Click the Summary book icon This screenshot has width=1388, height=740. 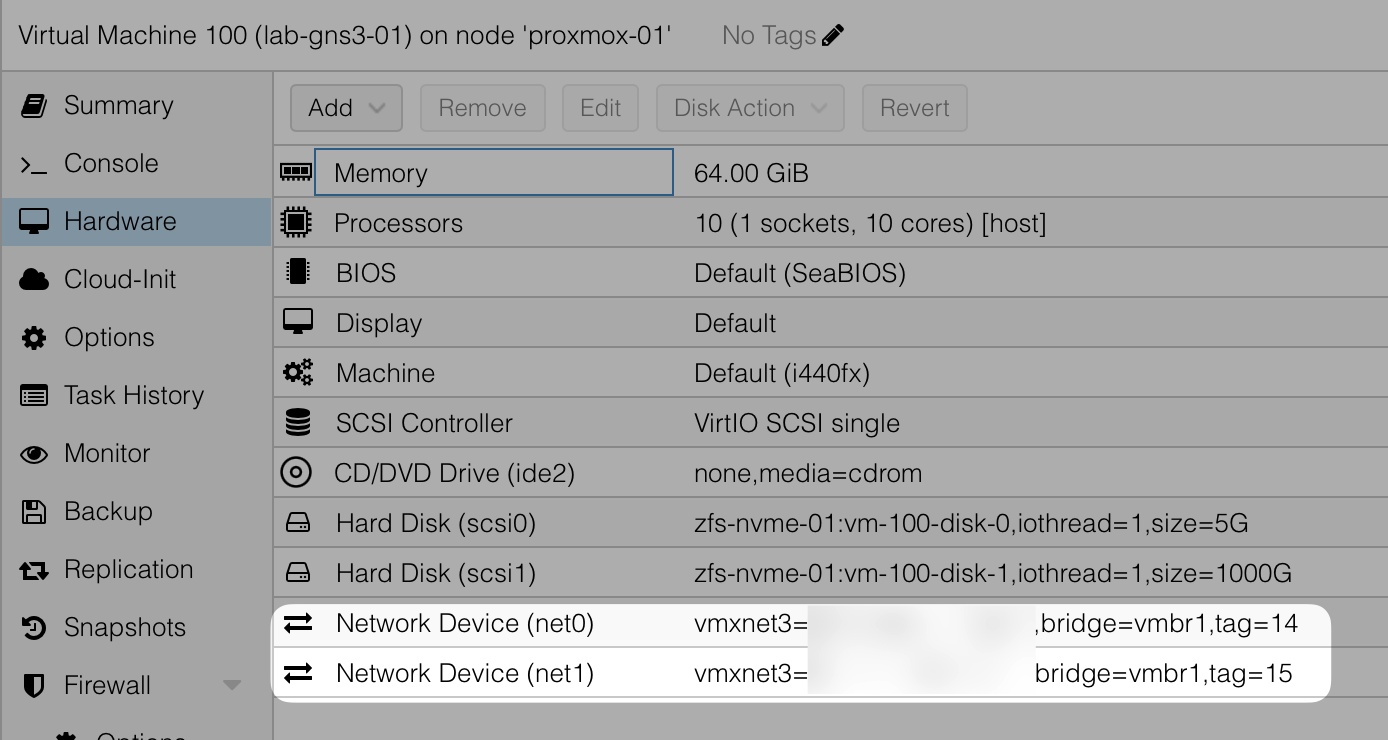[34, 106]
